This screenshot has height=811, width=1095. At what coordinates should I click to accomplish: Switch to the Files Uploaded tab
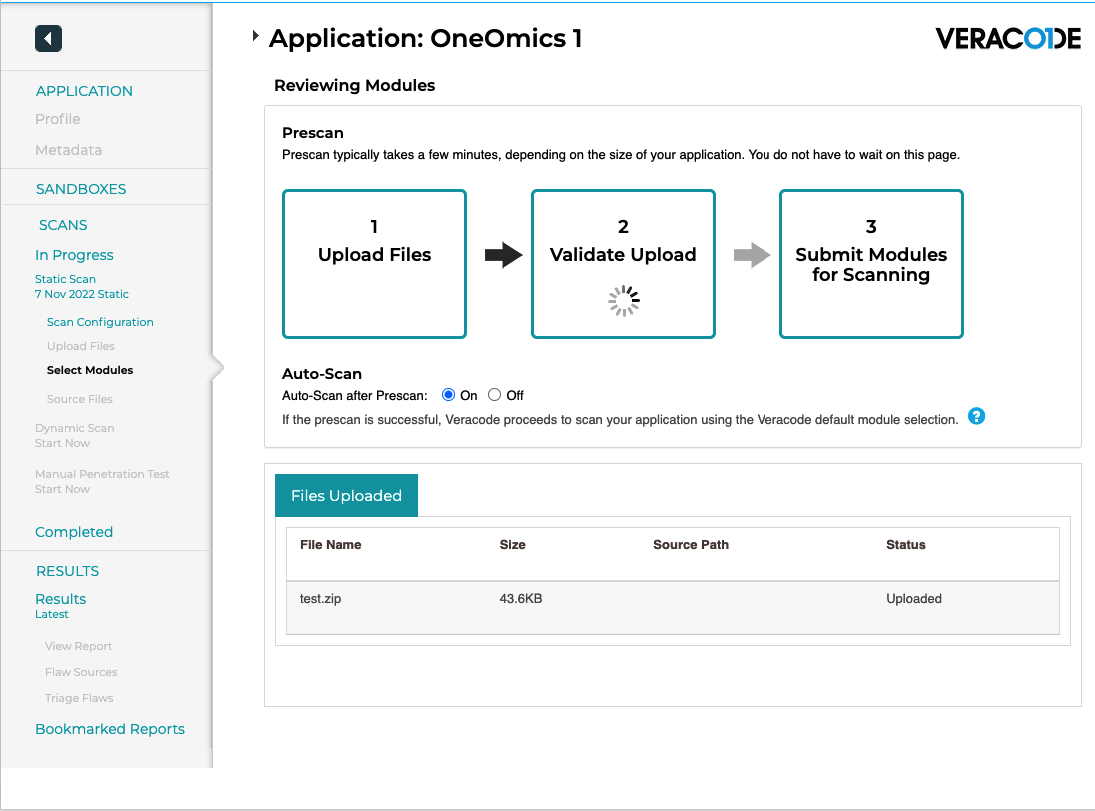click(x=346, y=495)
